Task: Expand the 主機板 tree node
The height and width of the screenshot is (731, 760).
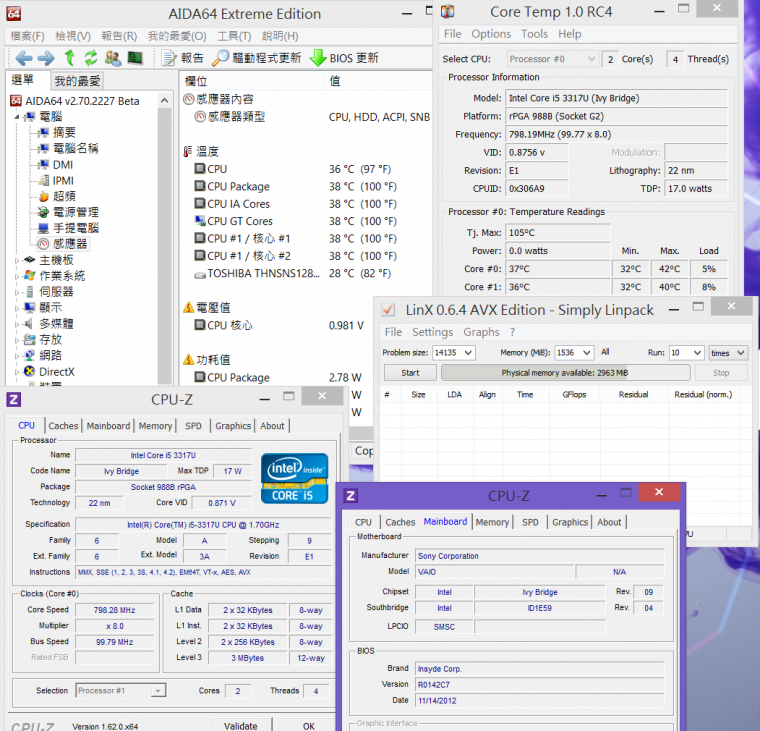Action: tap(17, 260)
